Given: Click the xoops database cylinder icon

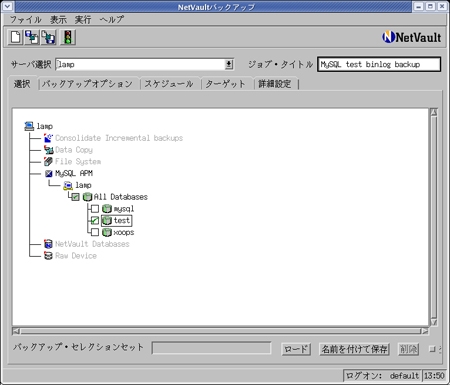Looking at the screenshot, I should click(x=107, y=232).
